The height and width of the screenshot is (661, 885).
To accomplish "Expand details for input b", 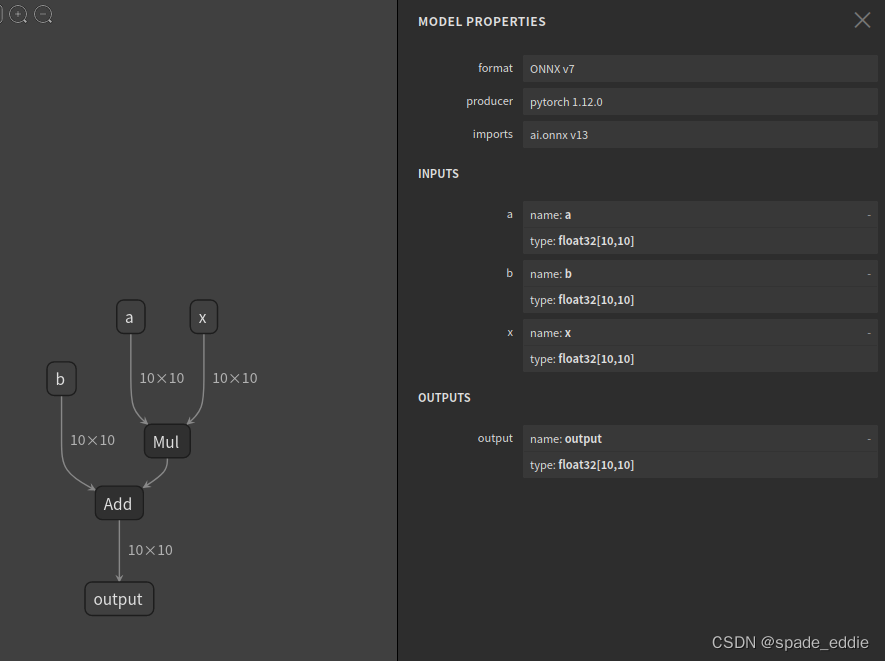I will tap(869, 274).
